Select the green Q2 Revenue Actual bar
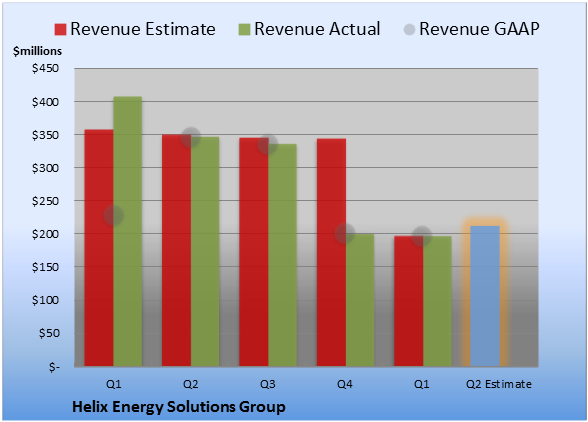The image size is (588, 422). 205,252
